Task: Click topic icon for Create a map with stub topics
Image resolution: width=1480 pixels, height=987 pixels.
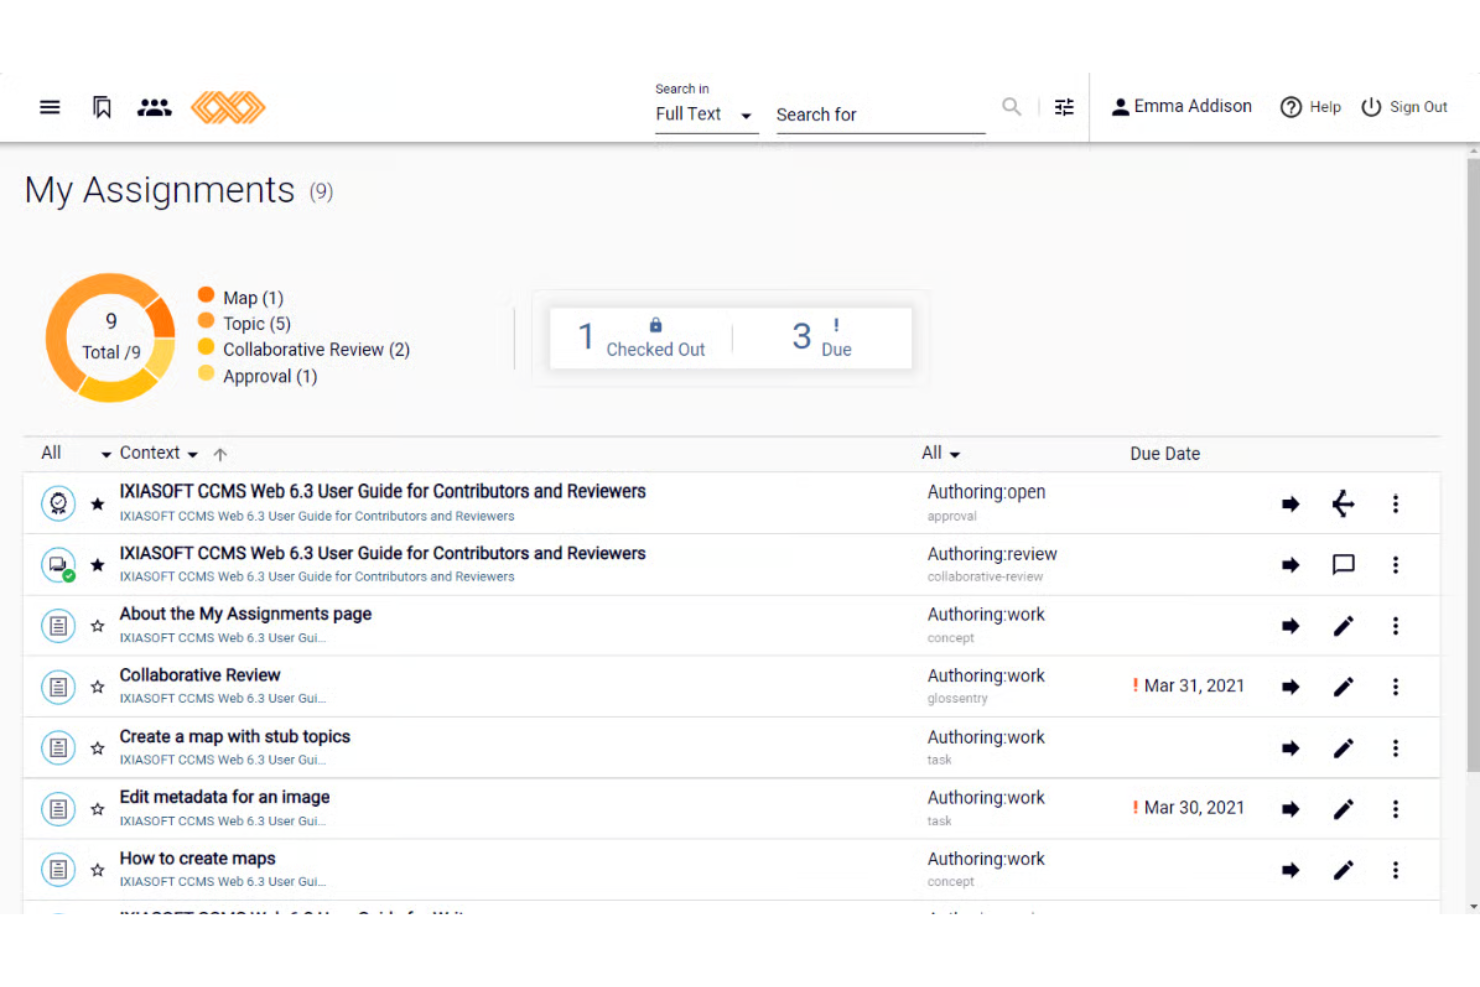Action: click(58, 748)
